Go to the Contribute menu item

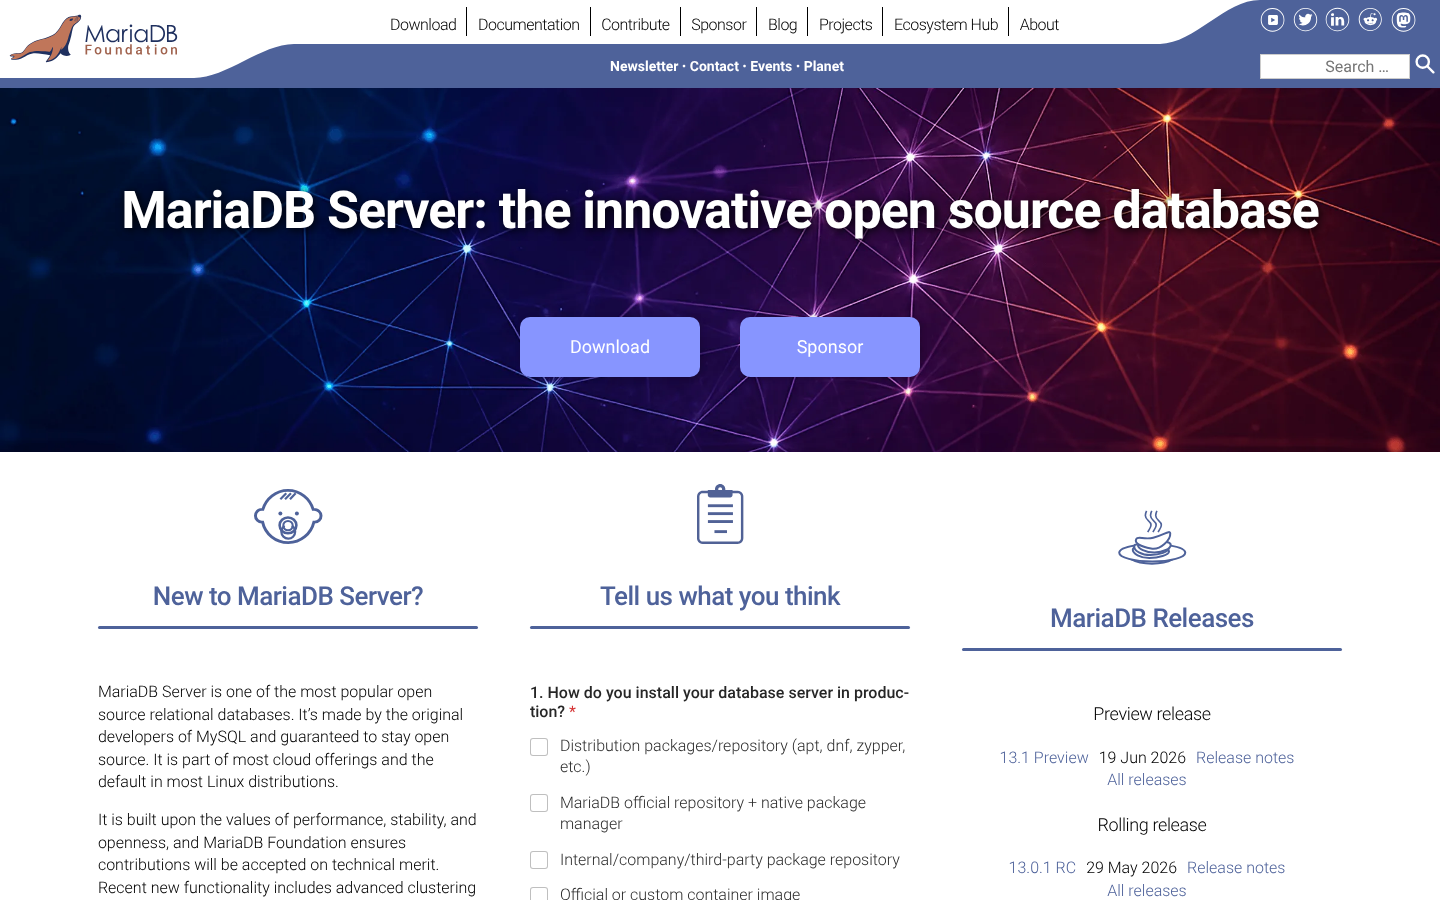pyautogui.click(x=635, y=24)
